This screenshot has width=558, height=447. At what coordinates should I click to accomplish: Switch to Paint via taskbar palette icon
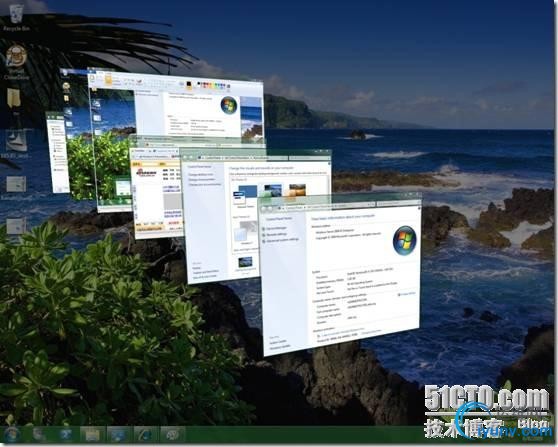pyautogui.click(x=172, y=435)
